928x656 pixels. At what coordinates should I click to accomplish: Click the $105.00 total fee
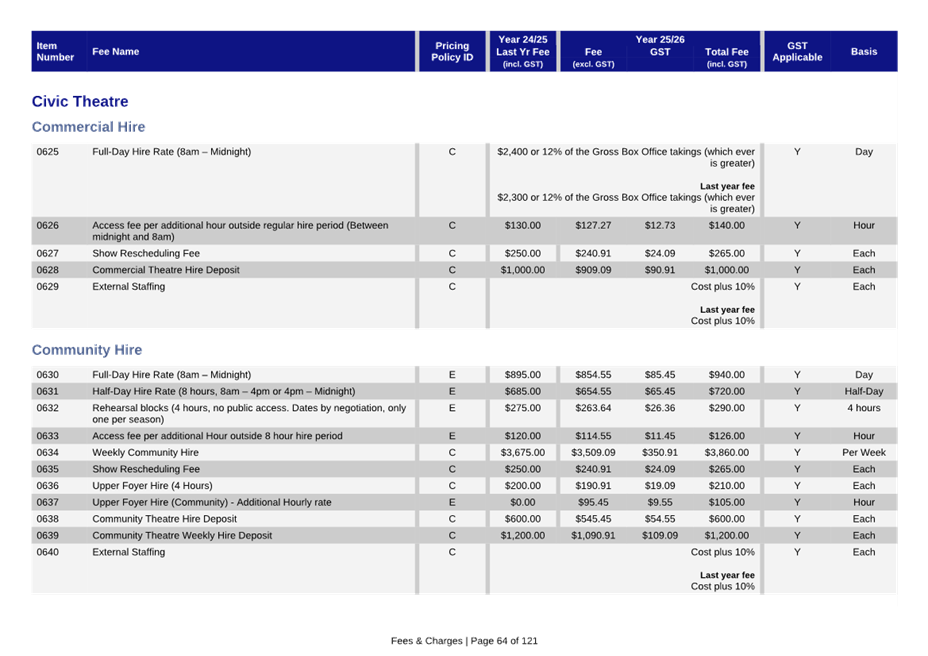(727, 502)
